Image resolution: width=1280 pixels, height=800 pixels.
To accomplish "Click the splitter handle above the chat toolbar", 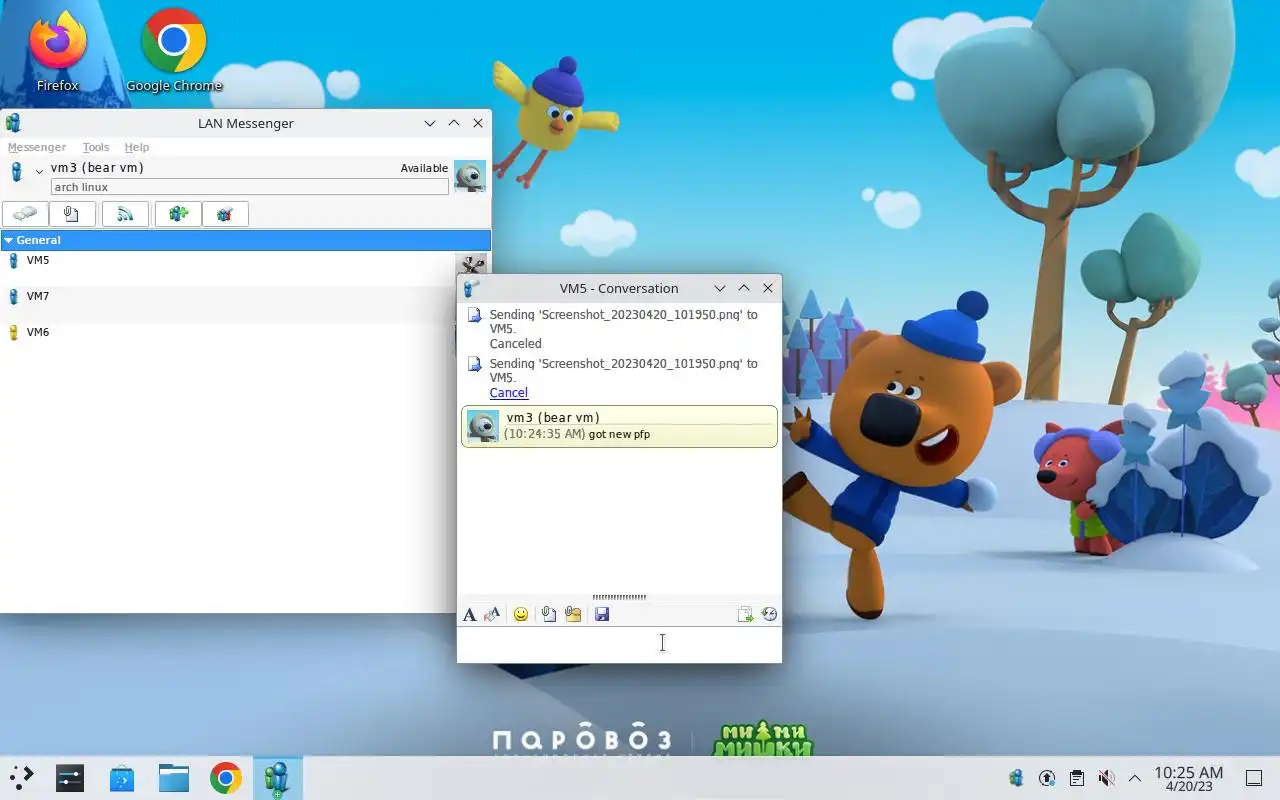I will tap(619, 597).
